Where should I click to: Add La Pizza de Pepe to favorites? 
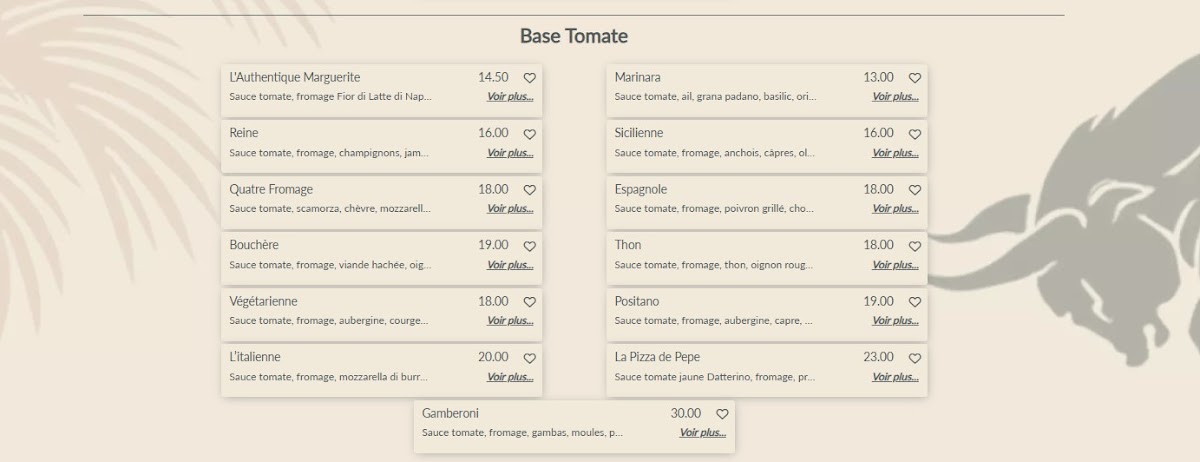click(x=915, y=358)
